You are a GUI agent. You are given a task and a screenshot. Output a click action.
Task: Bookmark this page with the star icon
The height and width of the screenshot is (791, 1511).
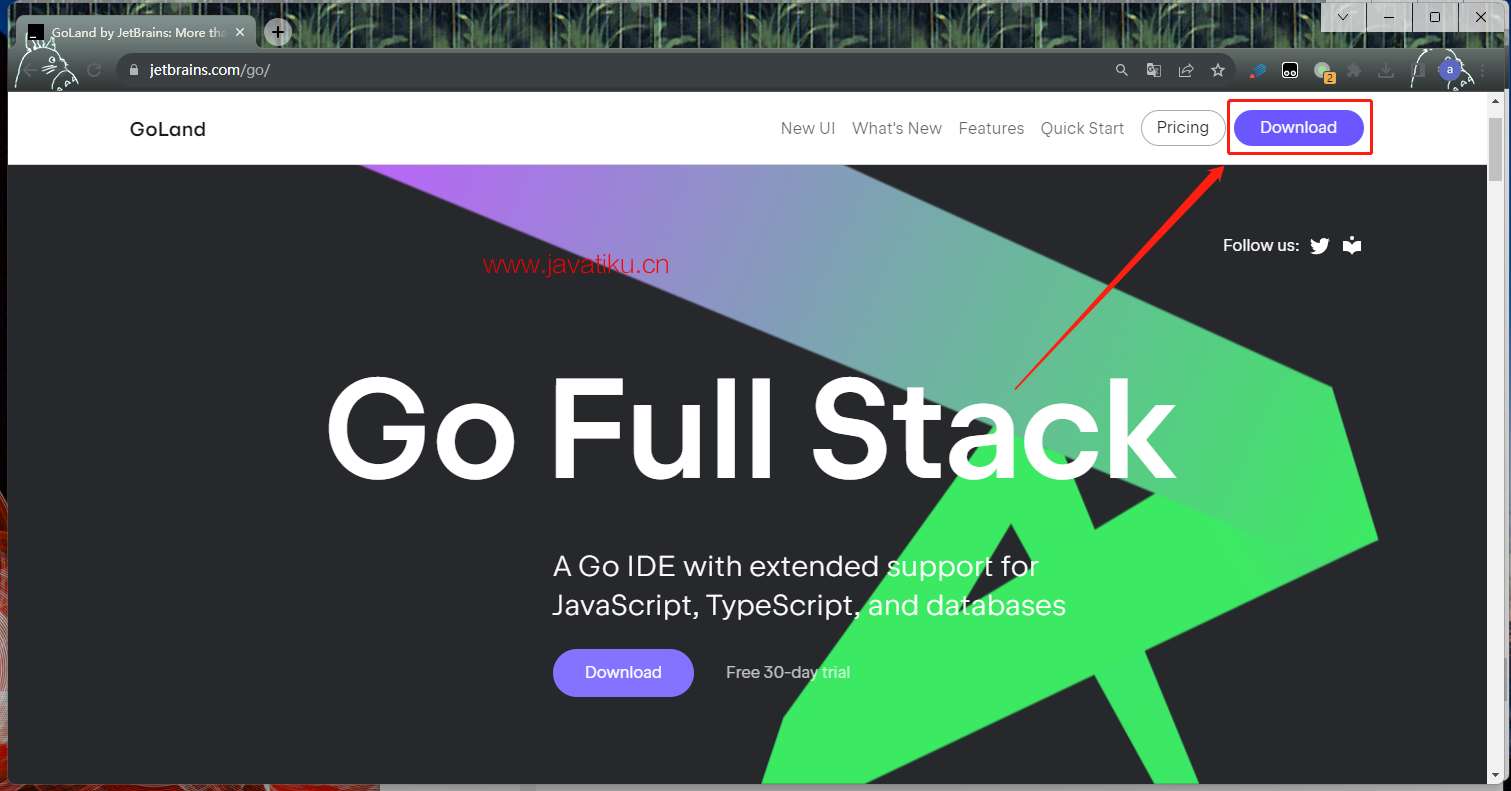point(1218,70)
